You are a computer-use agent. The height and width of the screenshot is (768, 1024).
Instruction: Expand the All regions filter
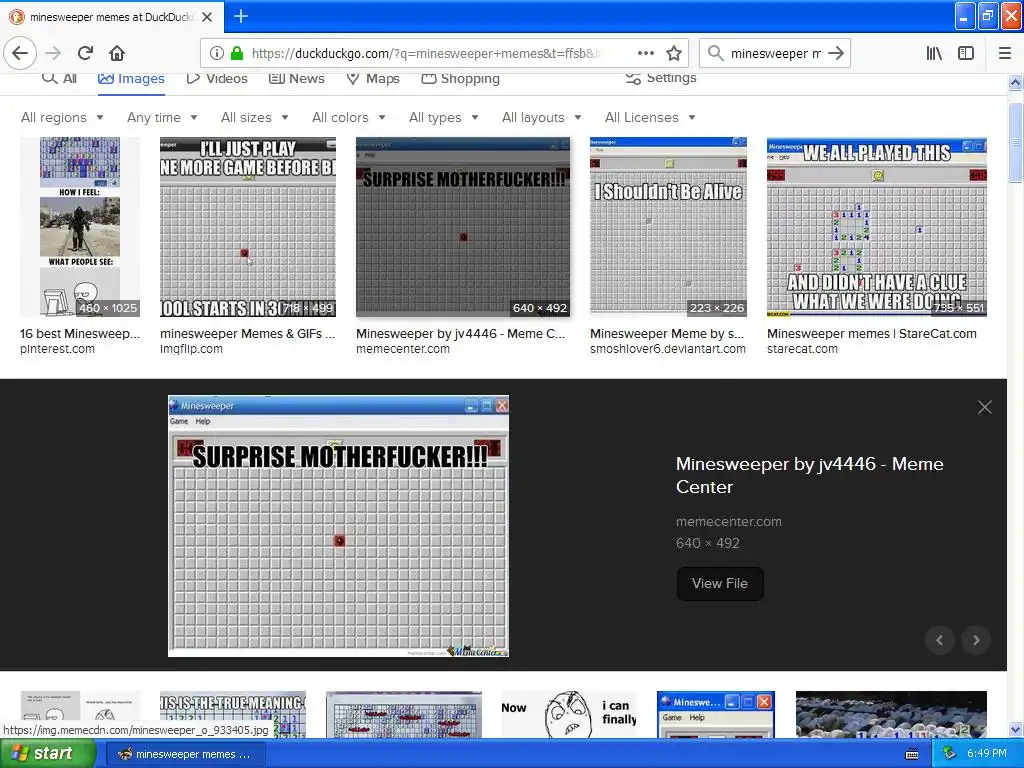tap(62, 118)
